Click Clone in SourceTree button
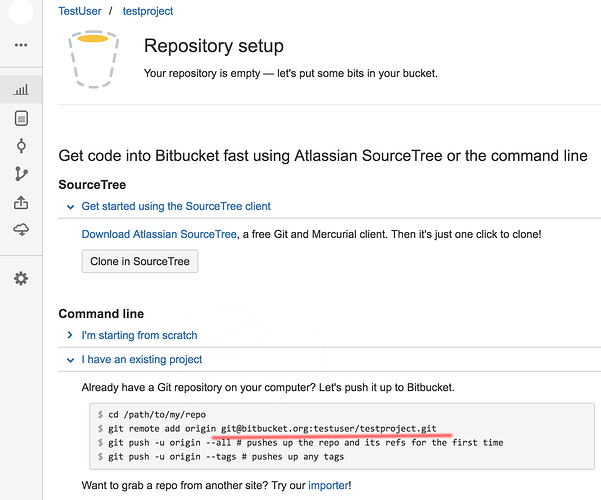The image size is (601, 500). tap(140, 262)
